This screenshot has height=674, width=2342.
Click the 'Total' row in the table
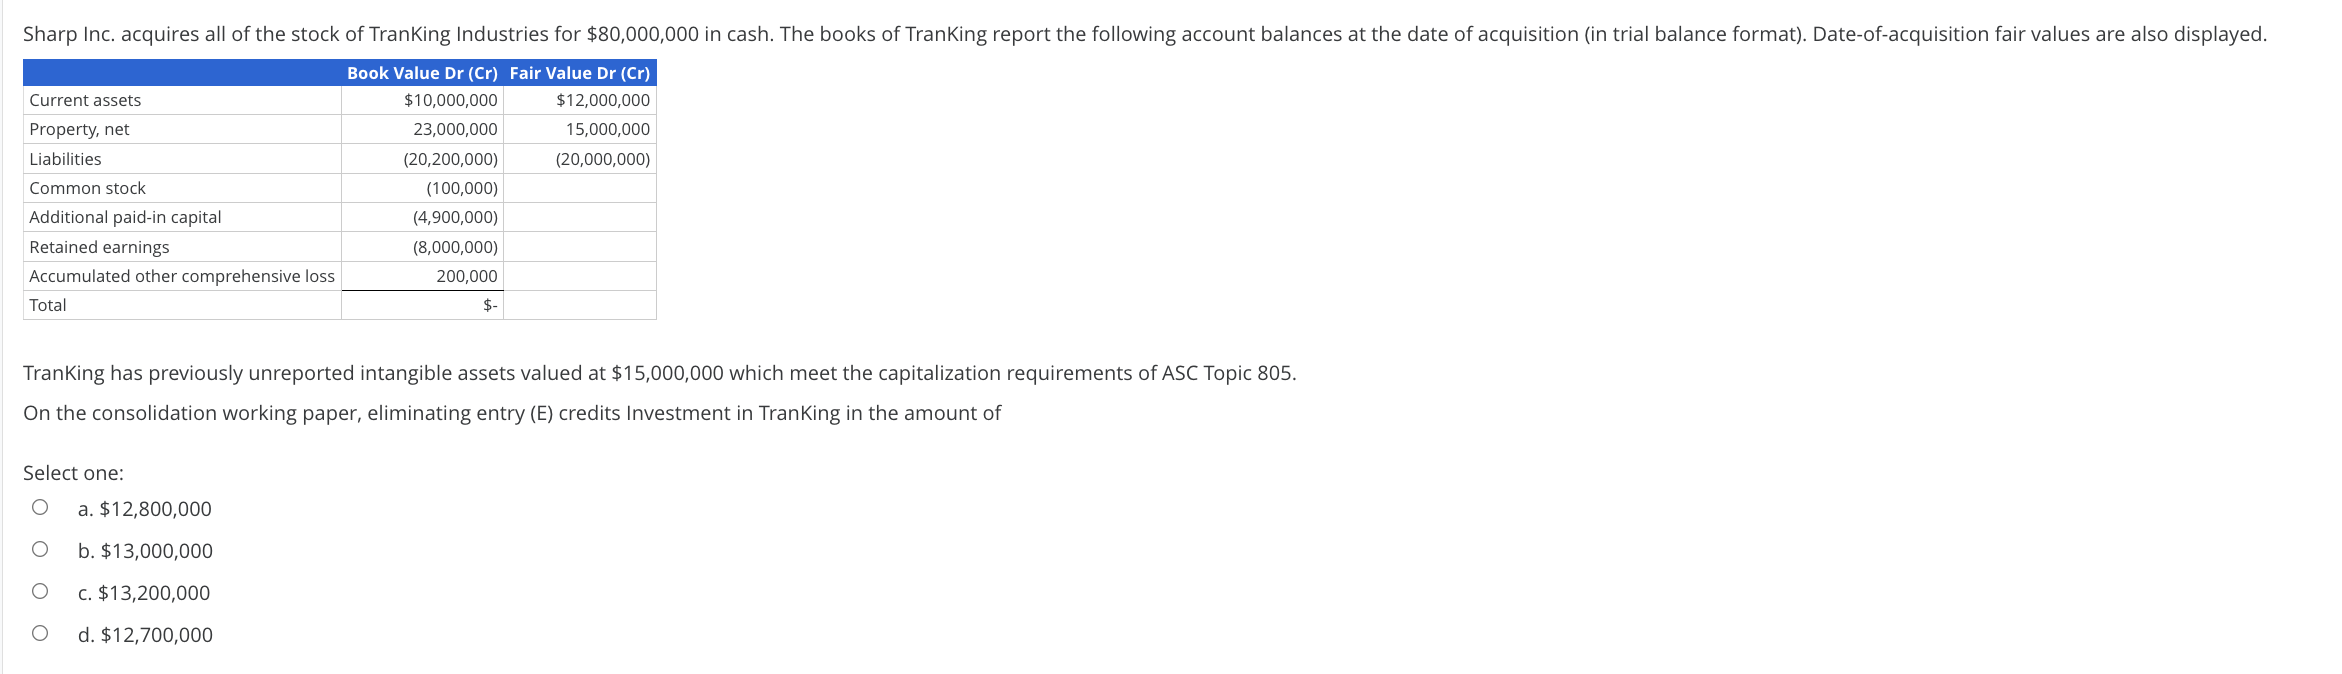point(48,304)
